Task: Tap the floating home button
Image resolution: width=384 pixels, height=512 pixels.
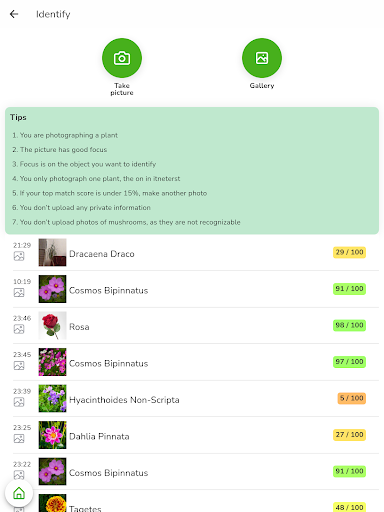Action: 19,493
